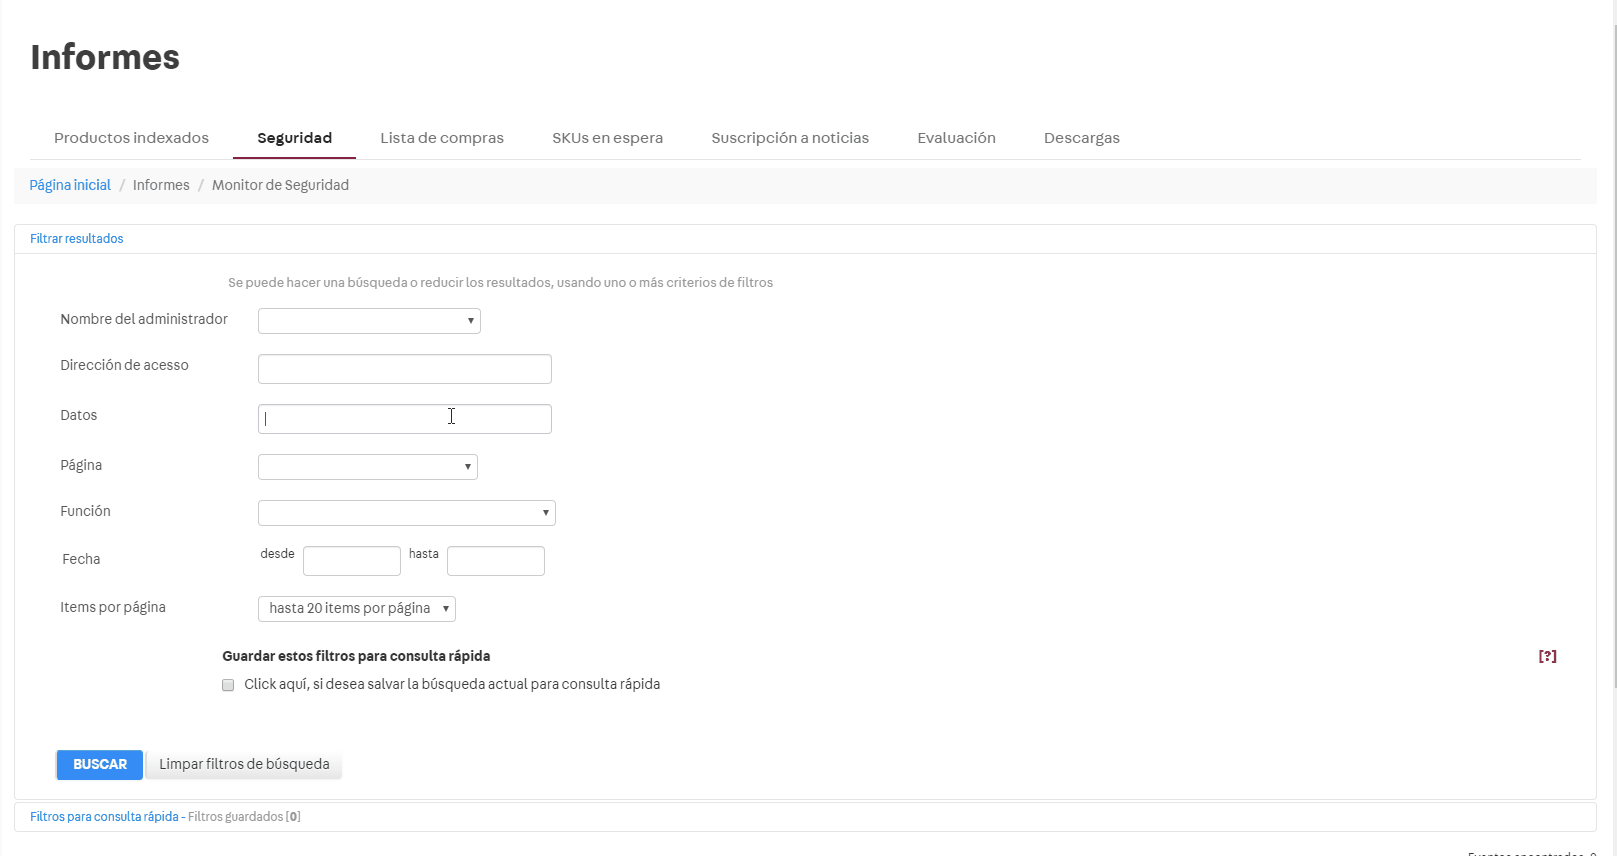
Task: Click Limpar filtros de búsqueda button
Action: (x=244, y=764)
